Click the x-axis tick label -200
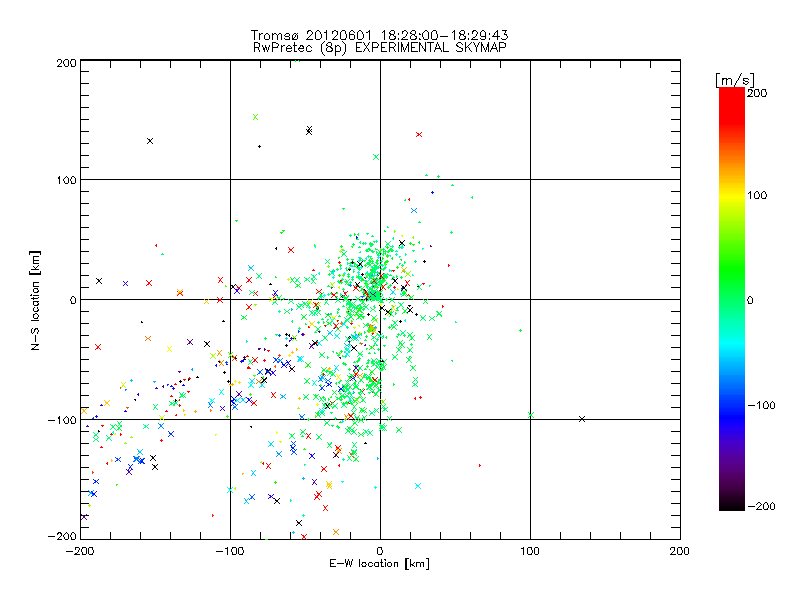 tap(80, 551)
